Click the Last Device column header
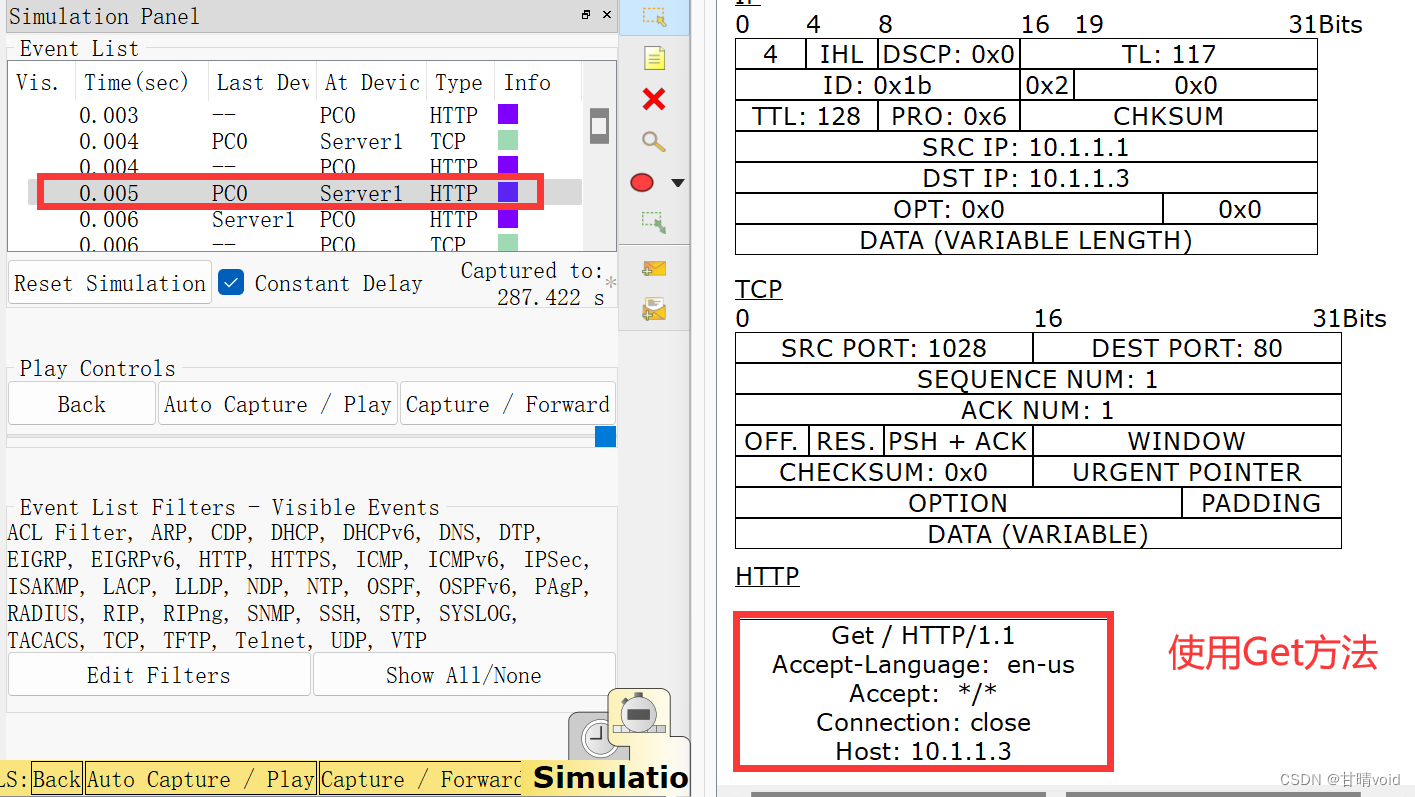This screenshot has height=797, width=1415. 262,82
